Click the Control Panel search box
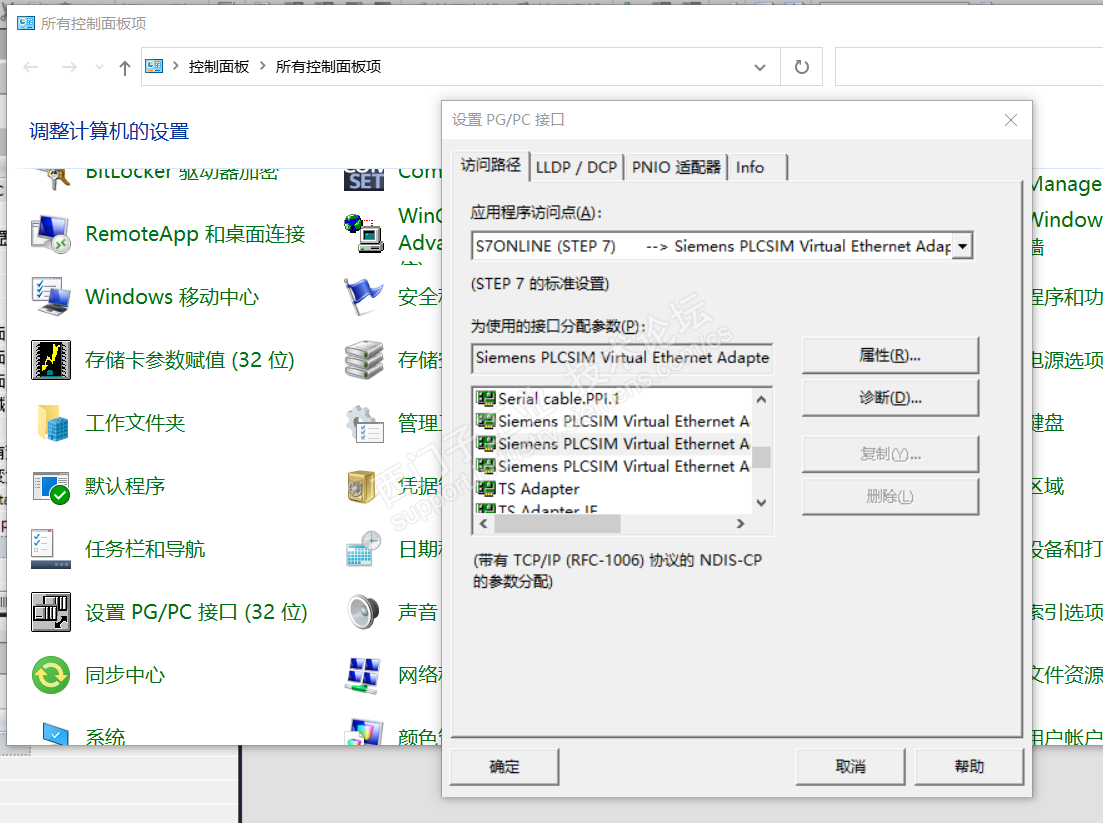The width and height of the screenshot is (1103, 823). click(969, 67)
